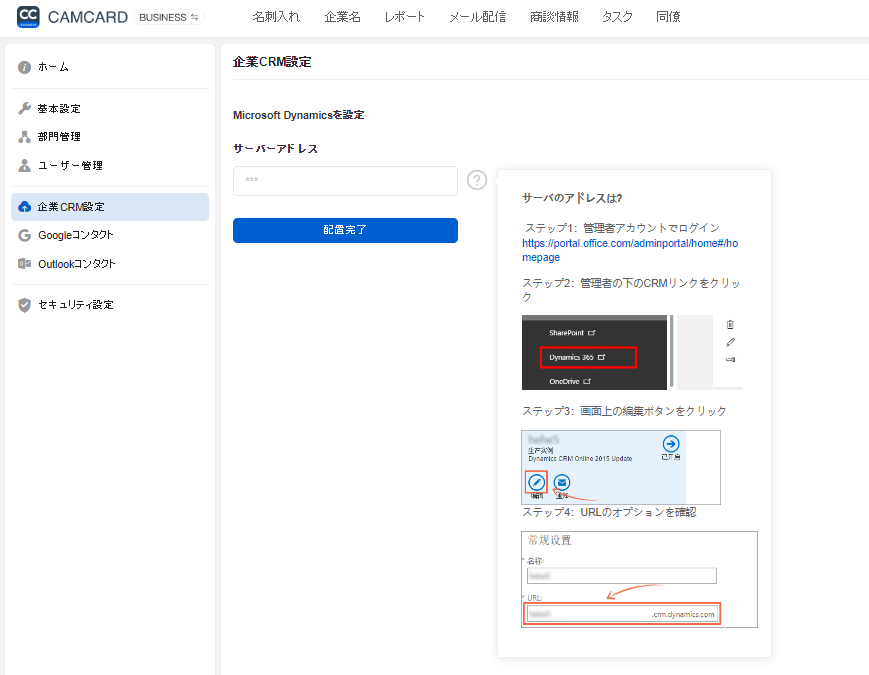Image resolution: width=869 pixels, height=675 pixels.
Task: Open the タスク menu
Action: pyautogui.click(x=617, y=17)
